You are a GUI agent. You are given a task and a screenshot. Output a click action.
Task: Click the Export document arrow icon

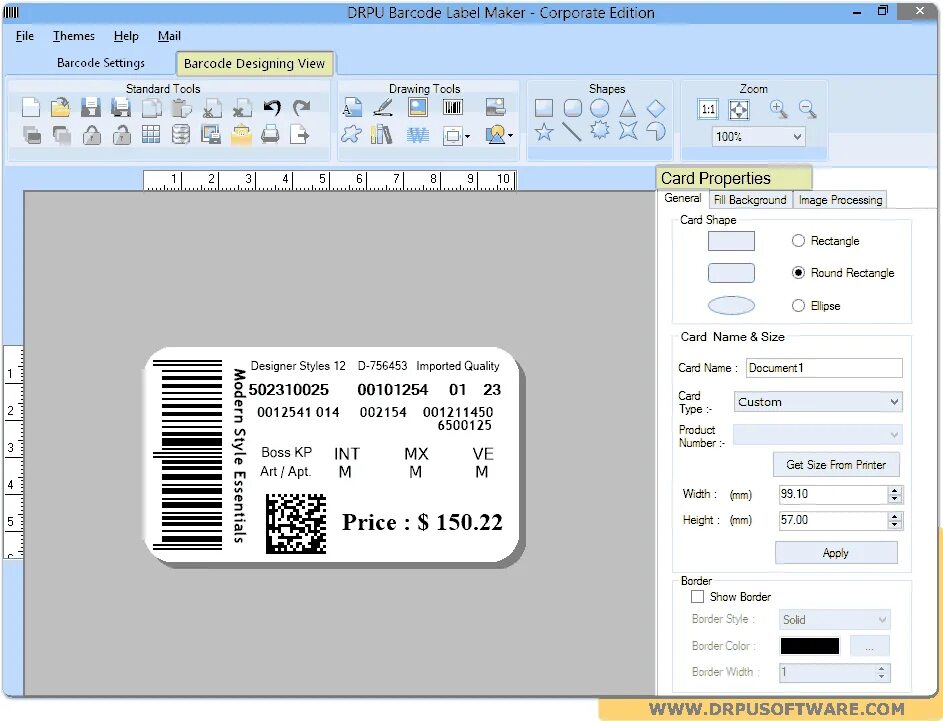coord(299,135)
